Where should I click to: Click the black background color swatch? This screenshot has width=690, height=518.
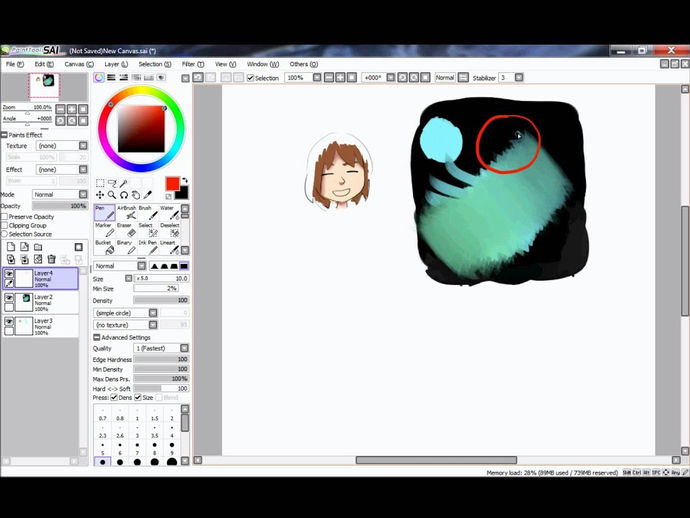coord(183,194)
